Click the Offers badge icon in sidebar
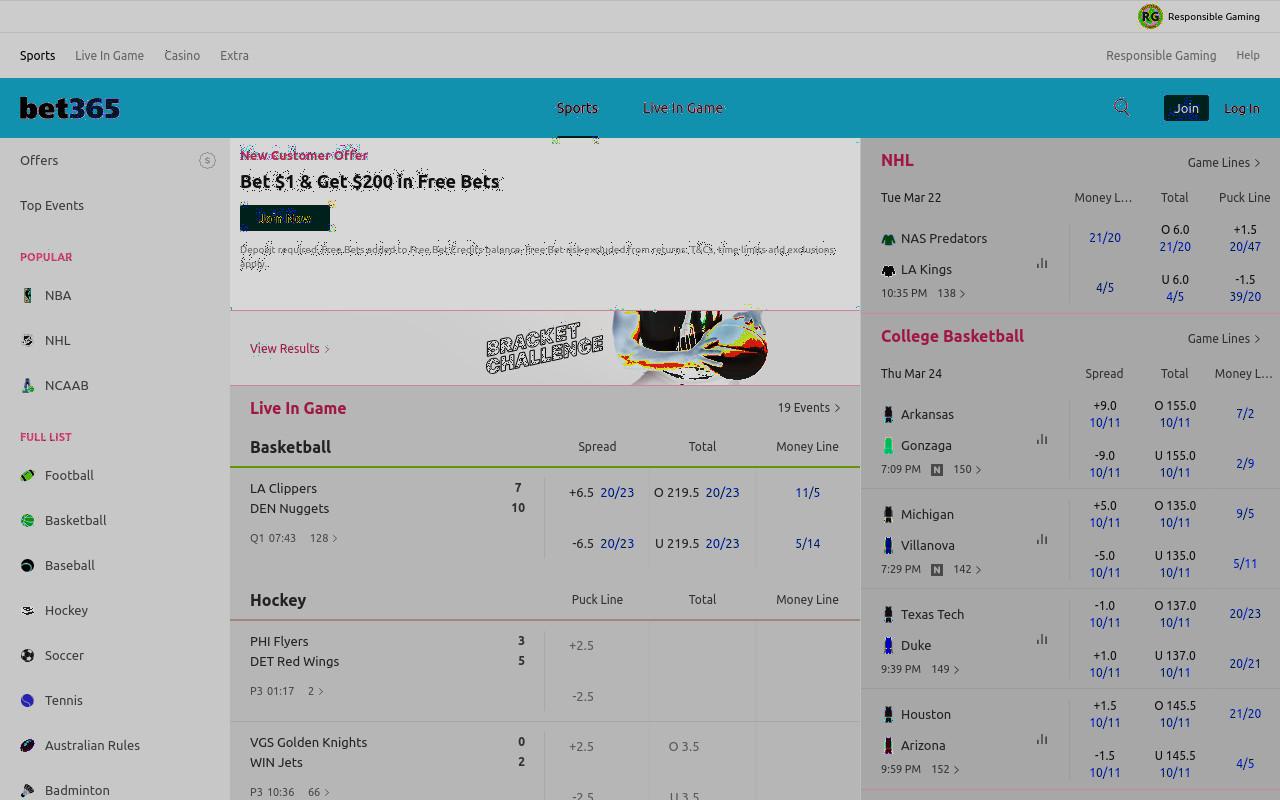The height and width of the screenshot is (800, 1280). click(207, 160)
